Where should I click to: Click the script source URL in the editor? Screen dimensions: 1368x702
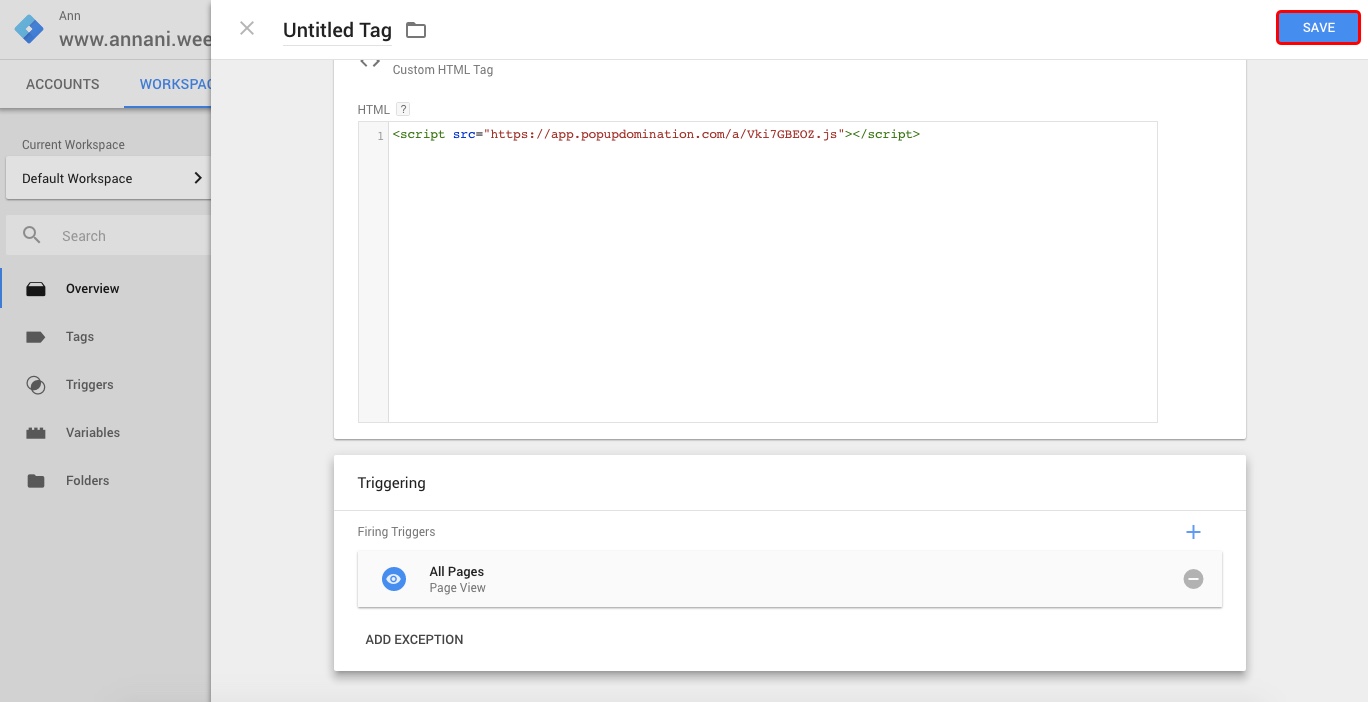click(665, 134)
